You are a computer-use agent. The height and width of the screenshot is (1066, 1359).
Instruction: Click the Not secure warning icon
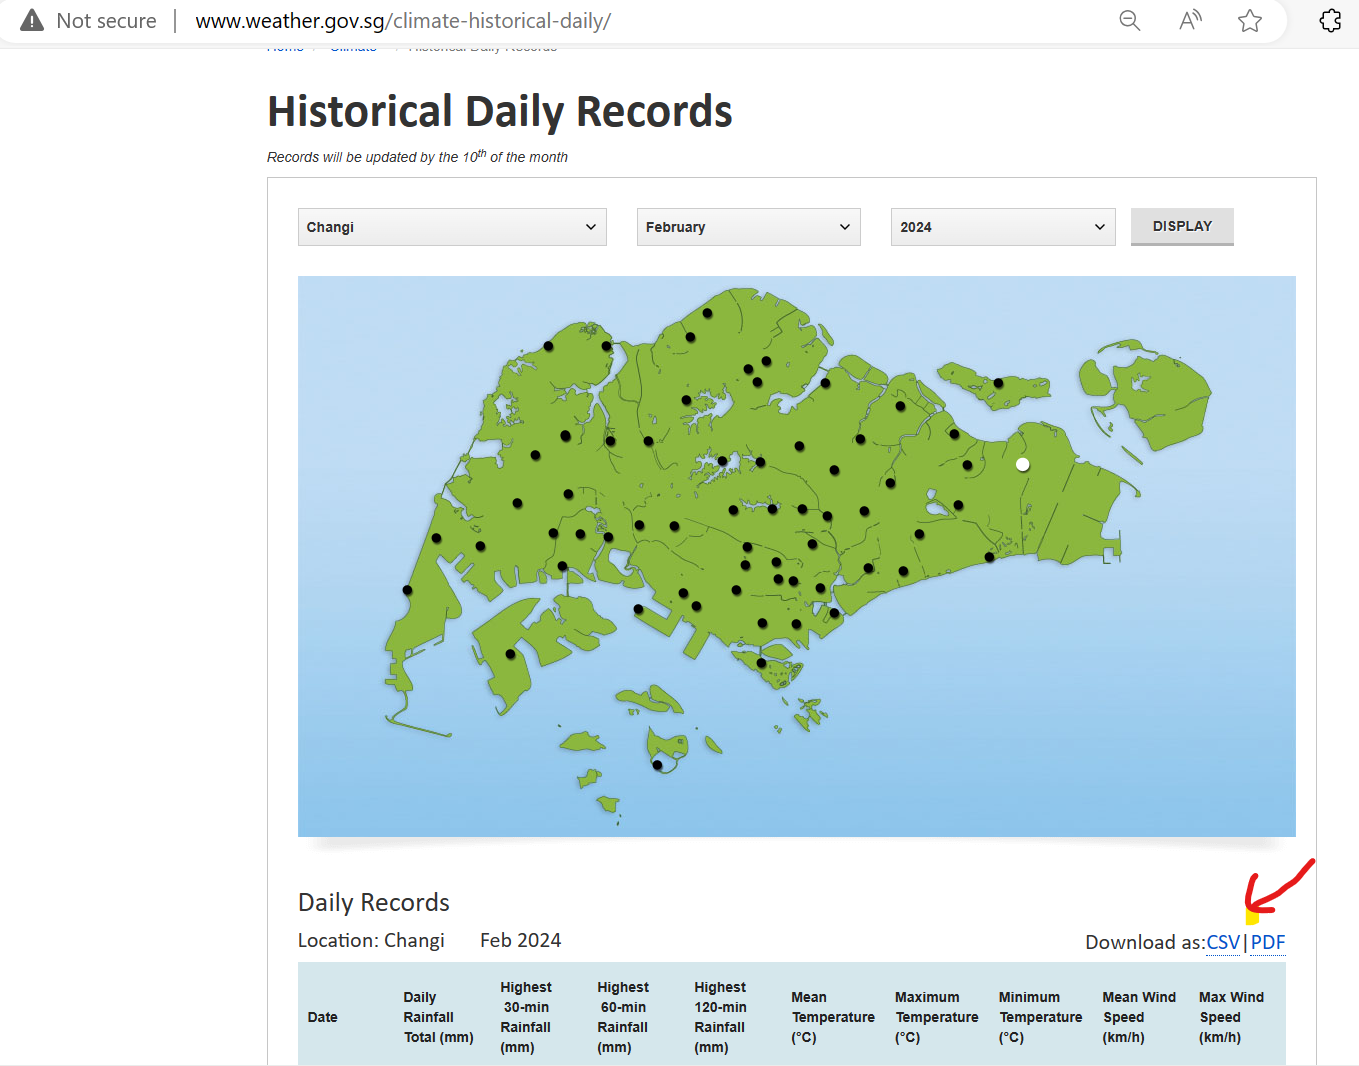[x=32, y=21]
